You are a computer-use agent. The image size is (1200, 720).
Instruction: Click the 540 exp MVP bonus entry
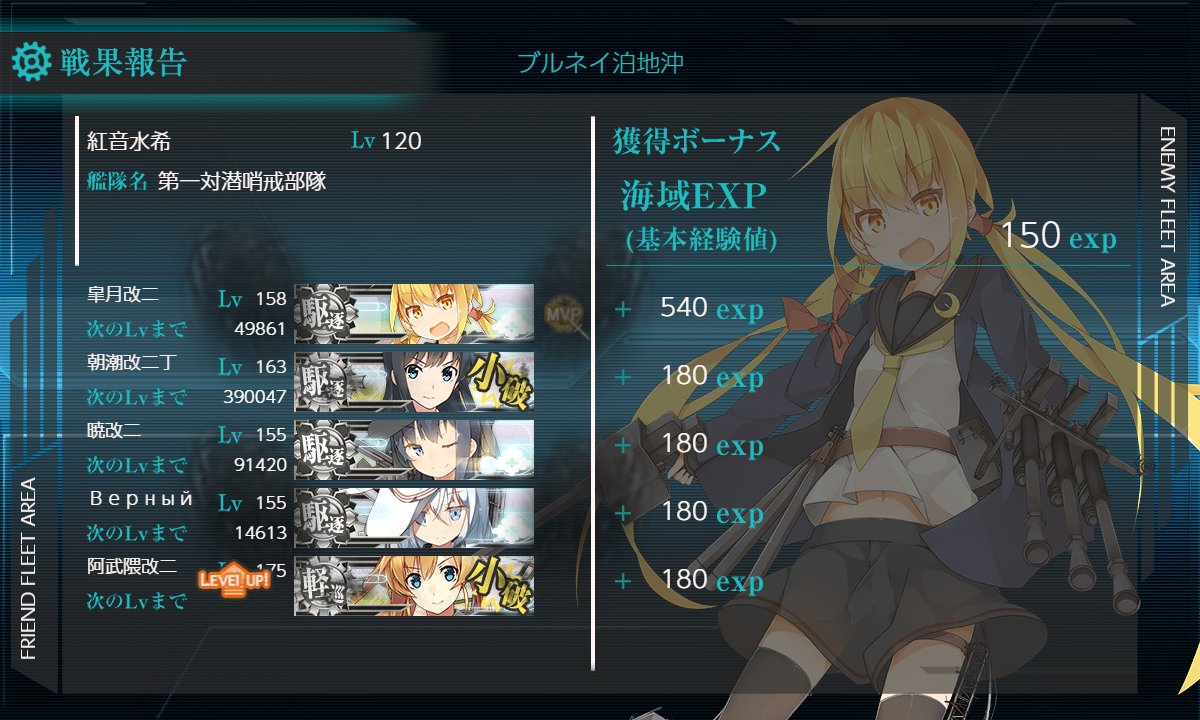point(712,308)
